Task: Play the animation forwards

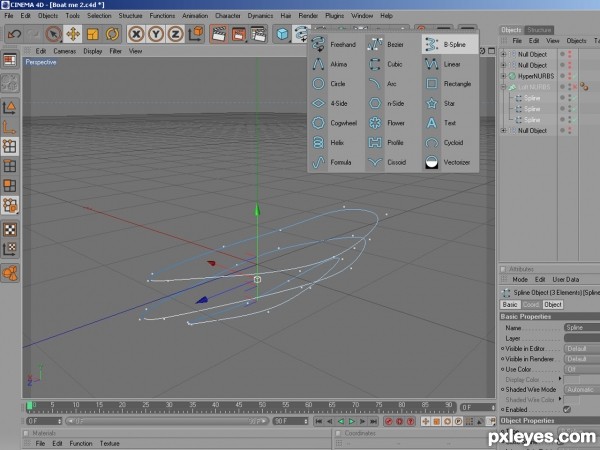Action: coord(351,421)
